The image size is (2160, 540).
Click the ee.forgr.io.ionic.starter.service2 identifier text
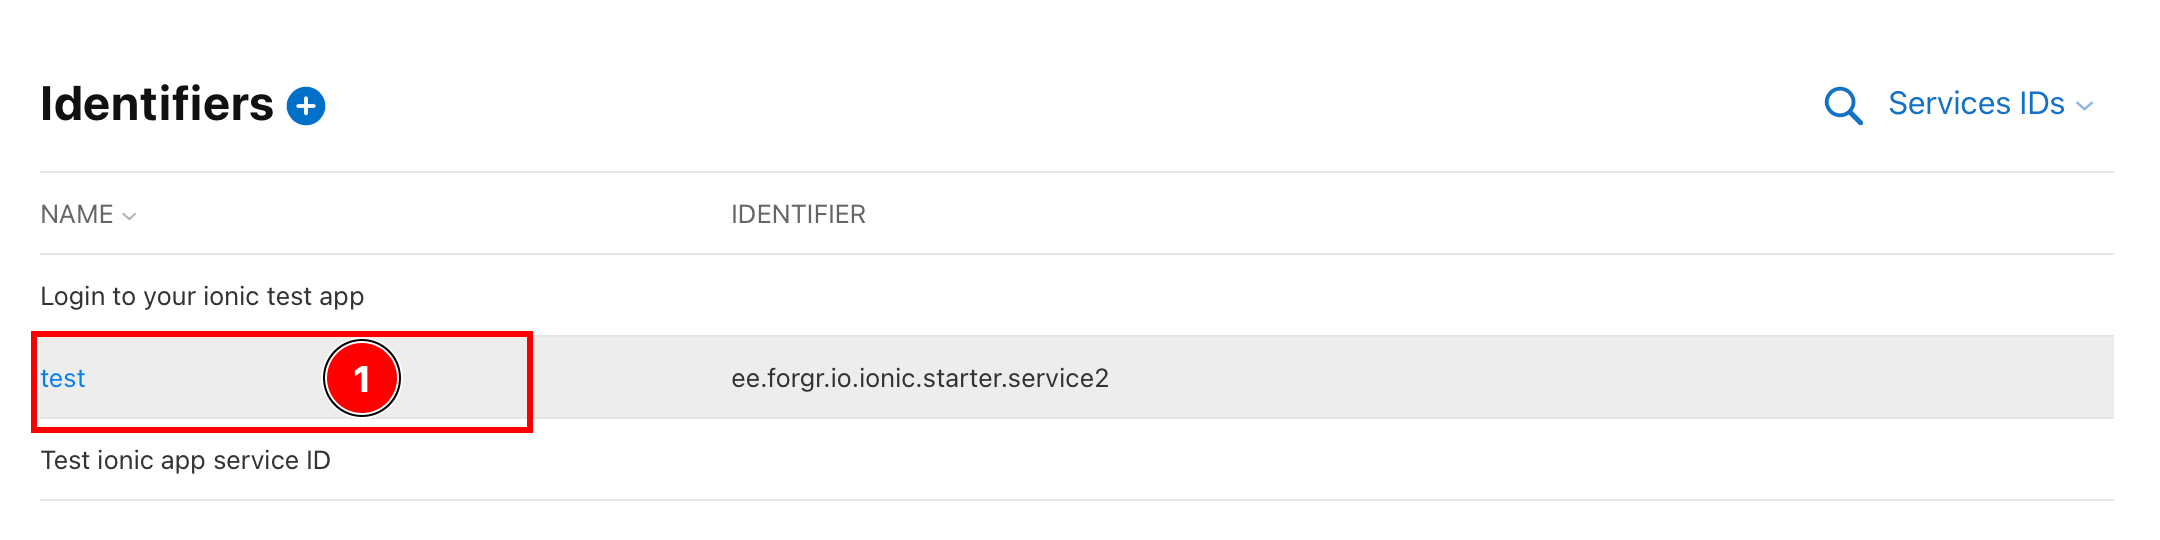point(919,378)
